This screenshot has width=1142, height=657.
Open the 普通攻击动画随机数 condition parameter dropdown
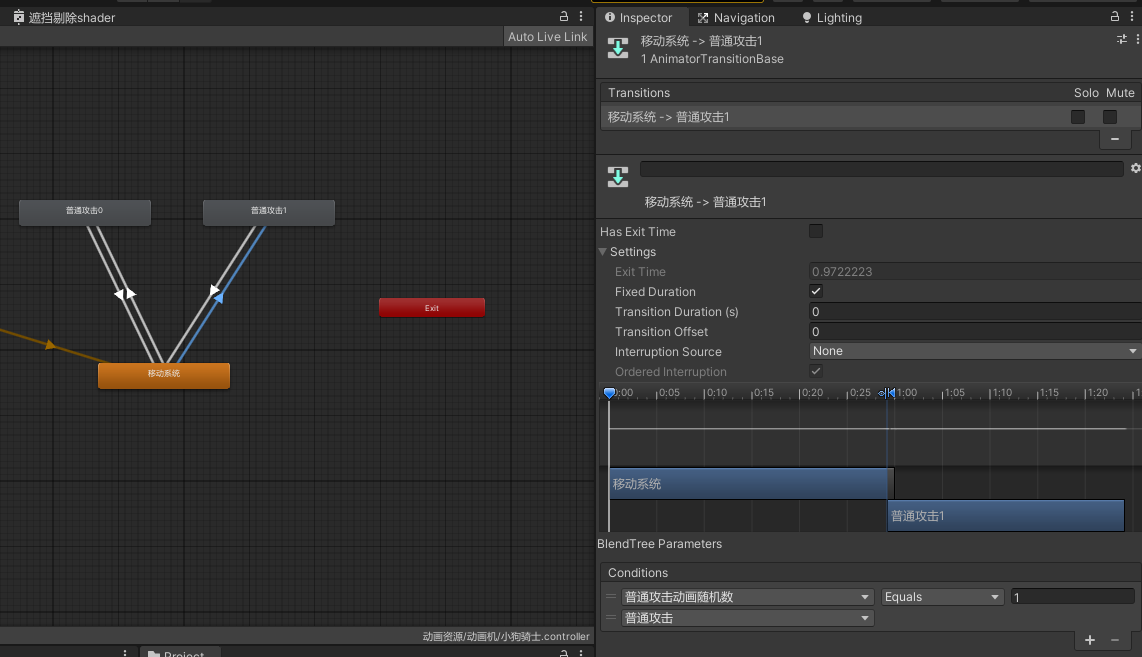747,597
